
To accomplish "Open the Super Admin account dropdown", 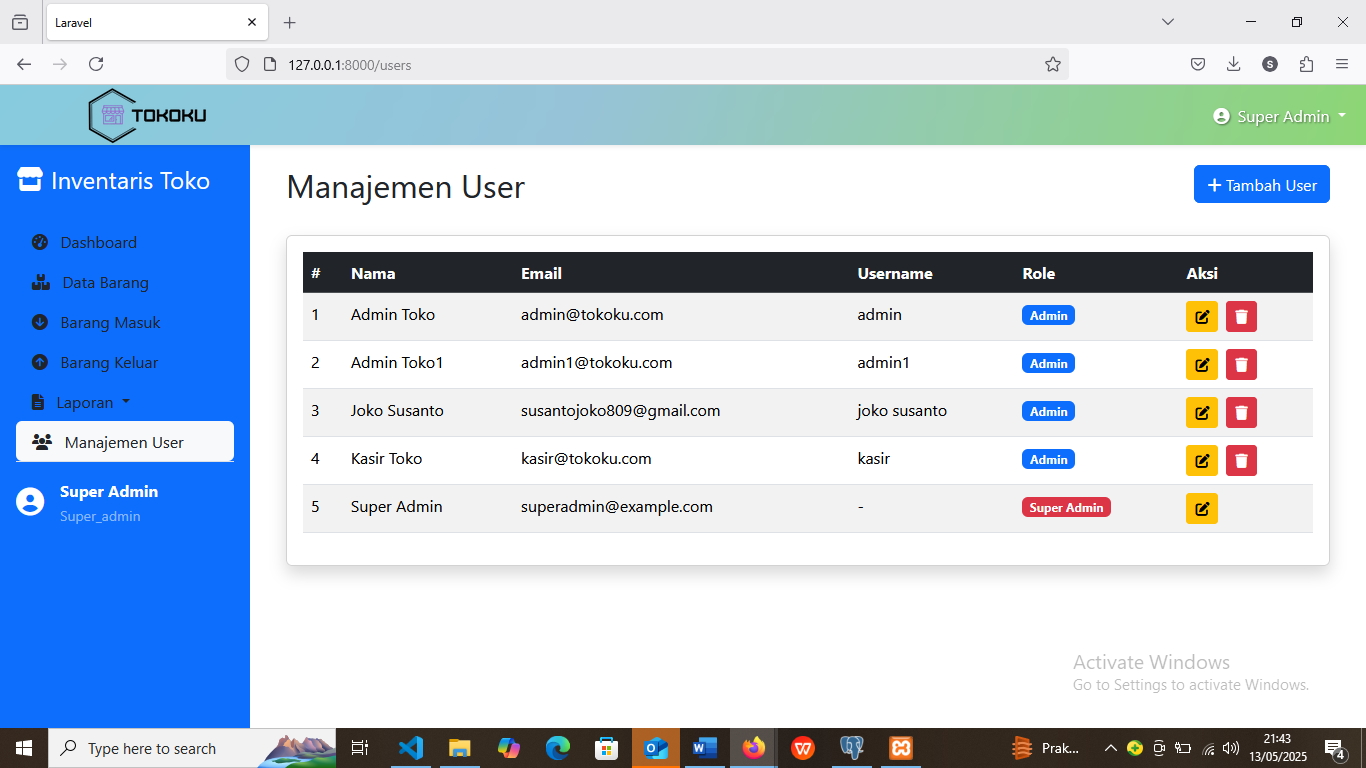I will pos(1279,116).
